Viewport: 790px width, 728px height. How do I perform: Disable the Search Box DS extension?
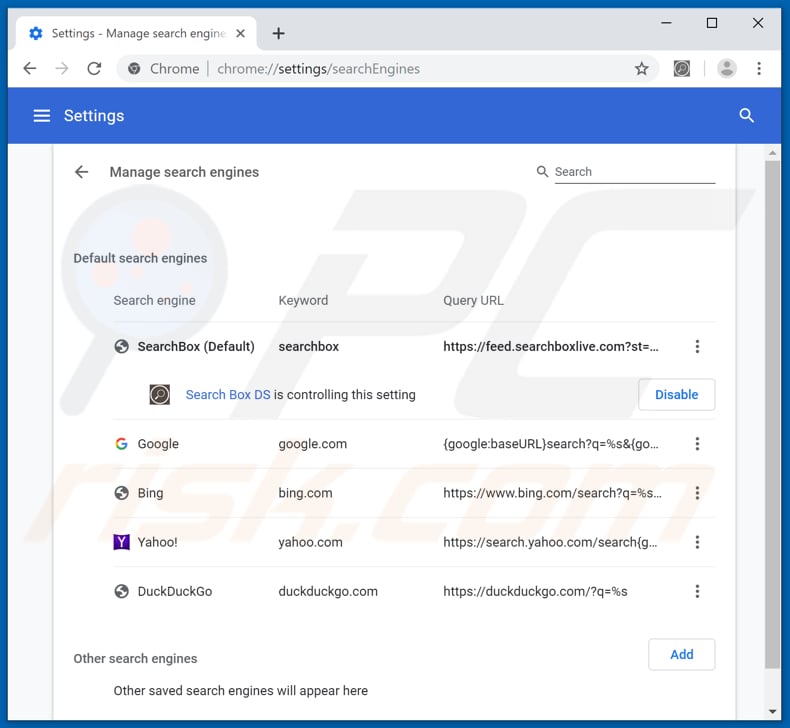coord(676,394)
